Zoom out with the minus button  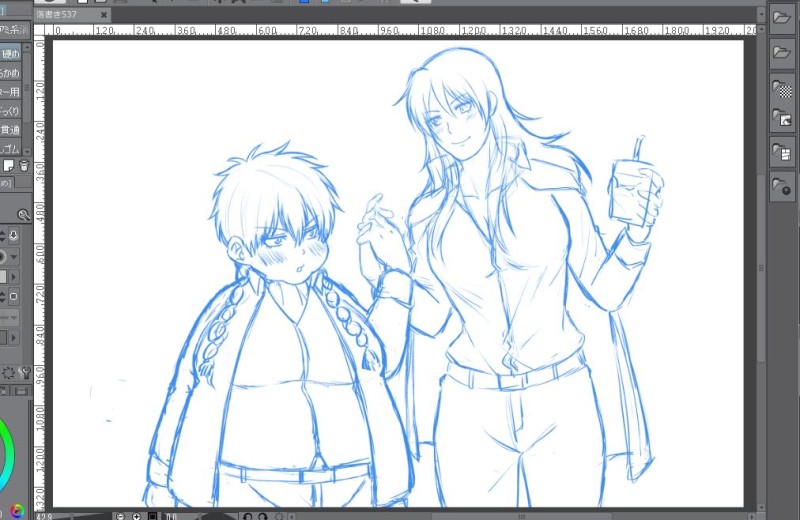tap(121, 516)
